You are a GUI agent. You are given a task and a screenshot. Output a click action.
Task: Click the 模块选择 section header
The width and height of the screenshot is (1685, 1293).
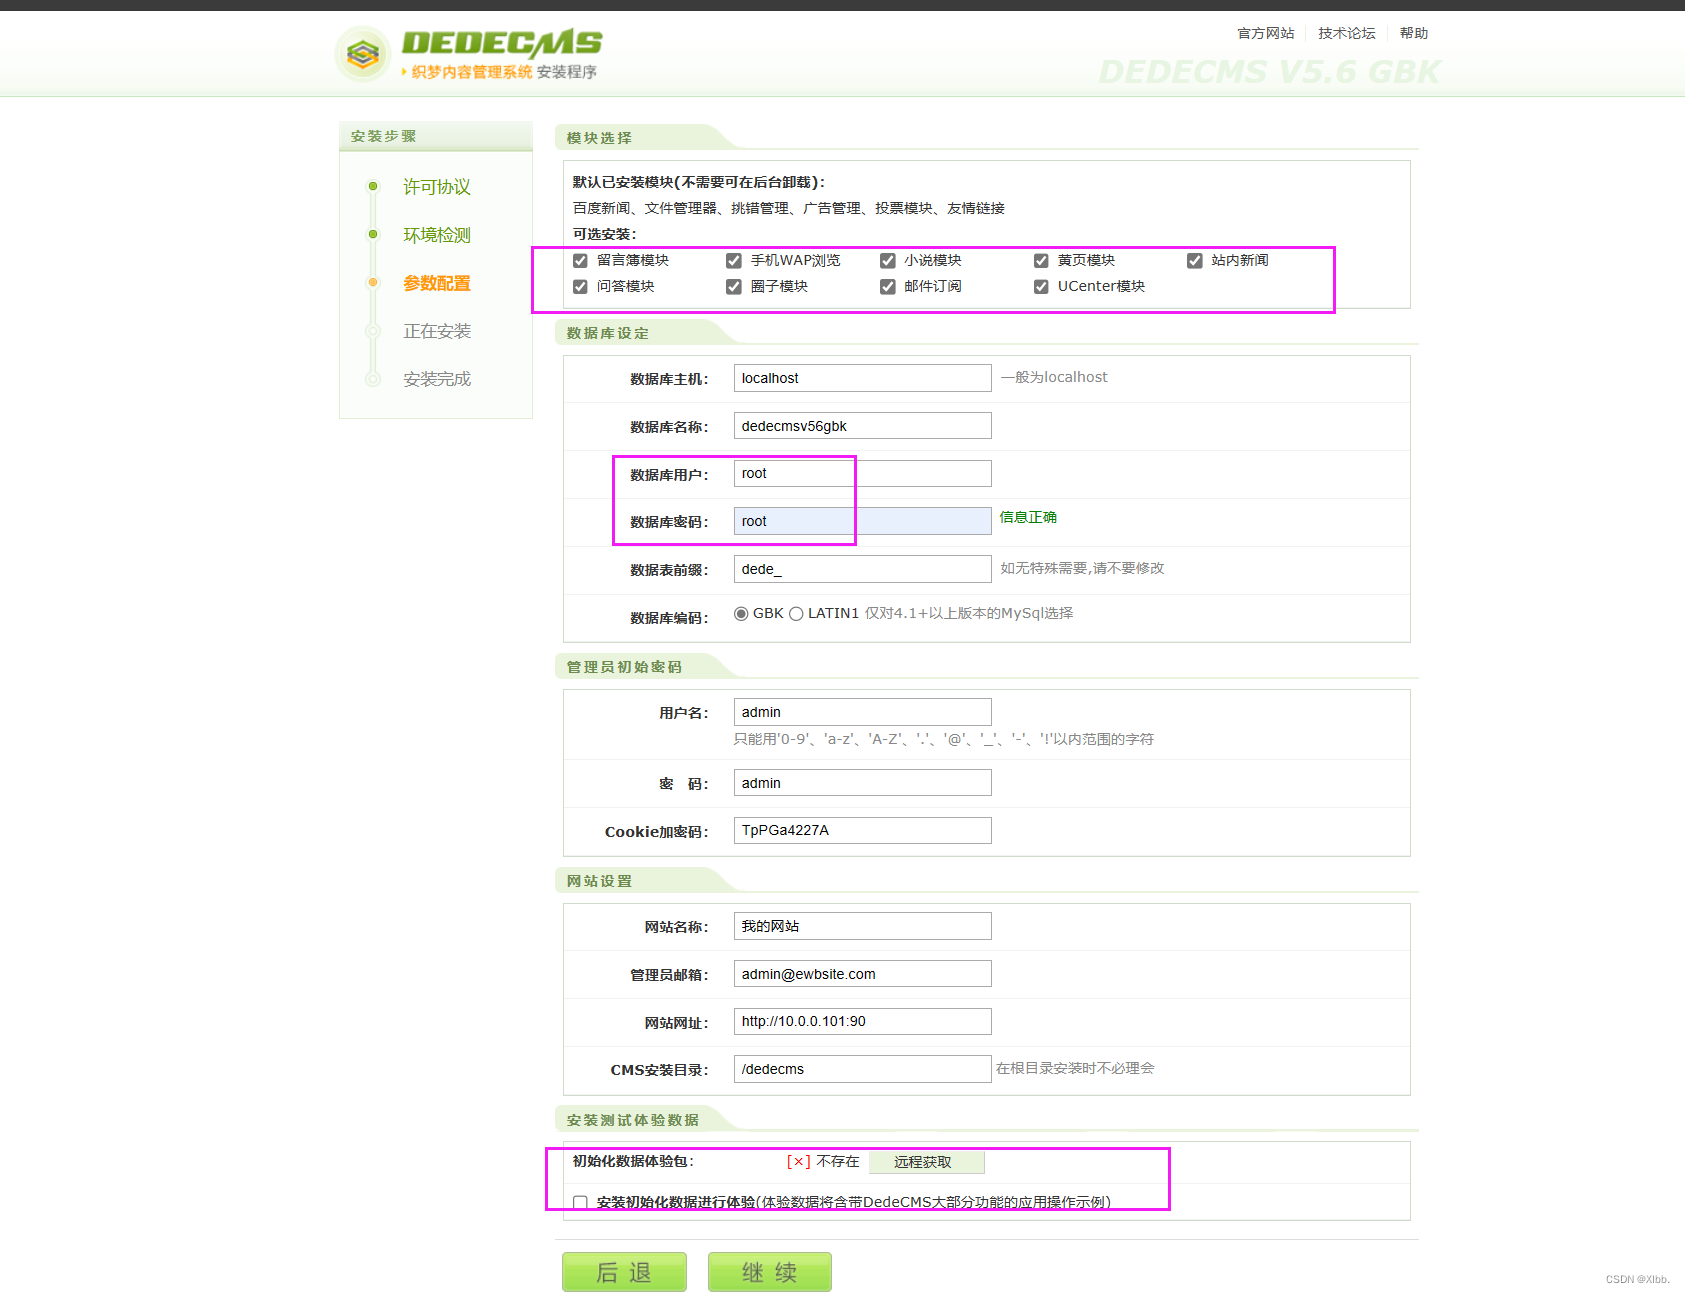click(599, 138)
